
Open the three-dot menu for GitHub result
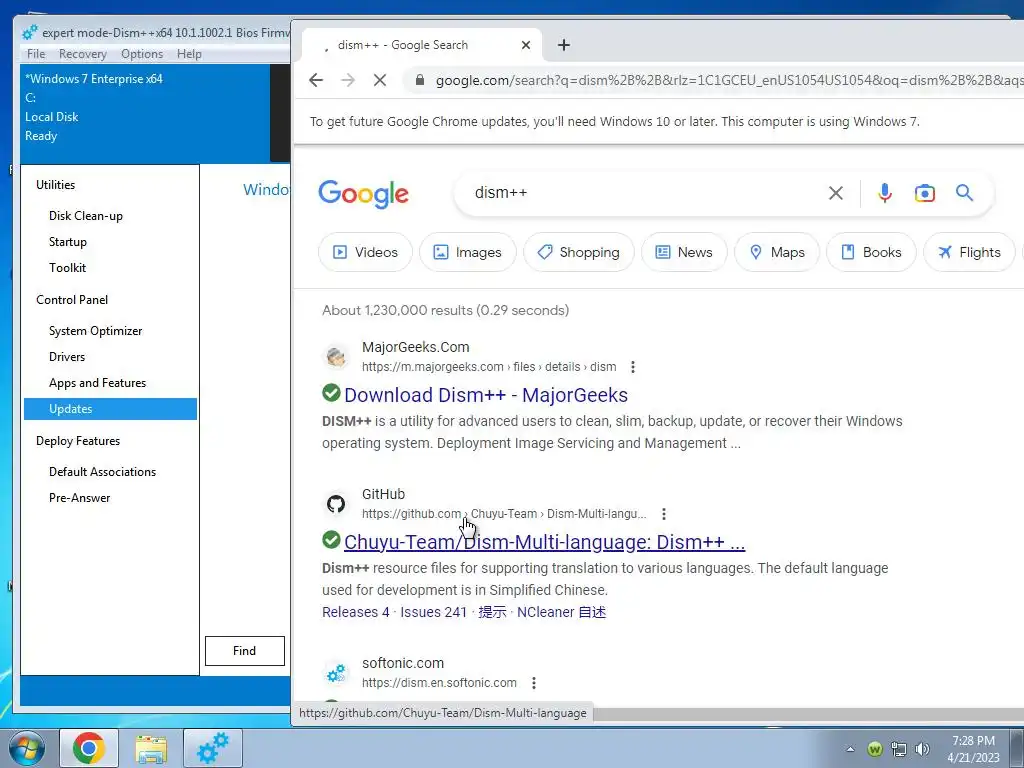pos(664,514)
